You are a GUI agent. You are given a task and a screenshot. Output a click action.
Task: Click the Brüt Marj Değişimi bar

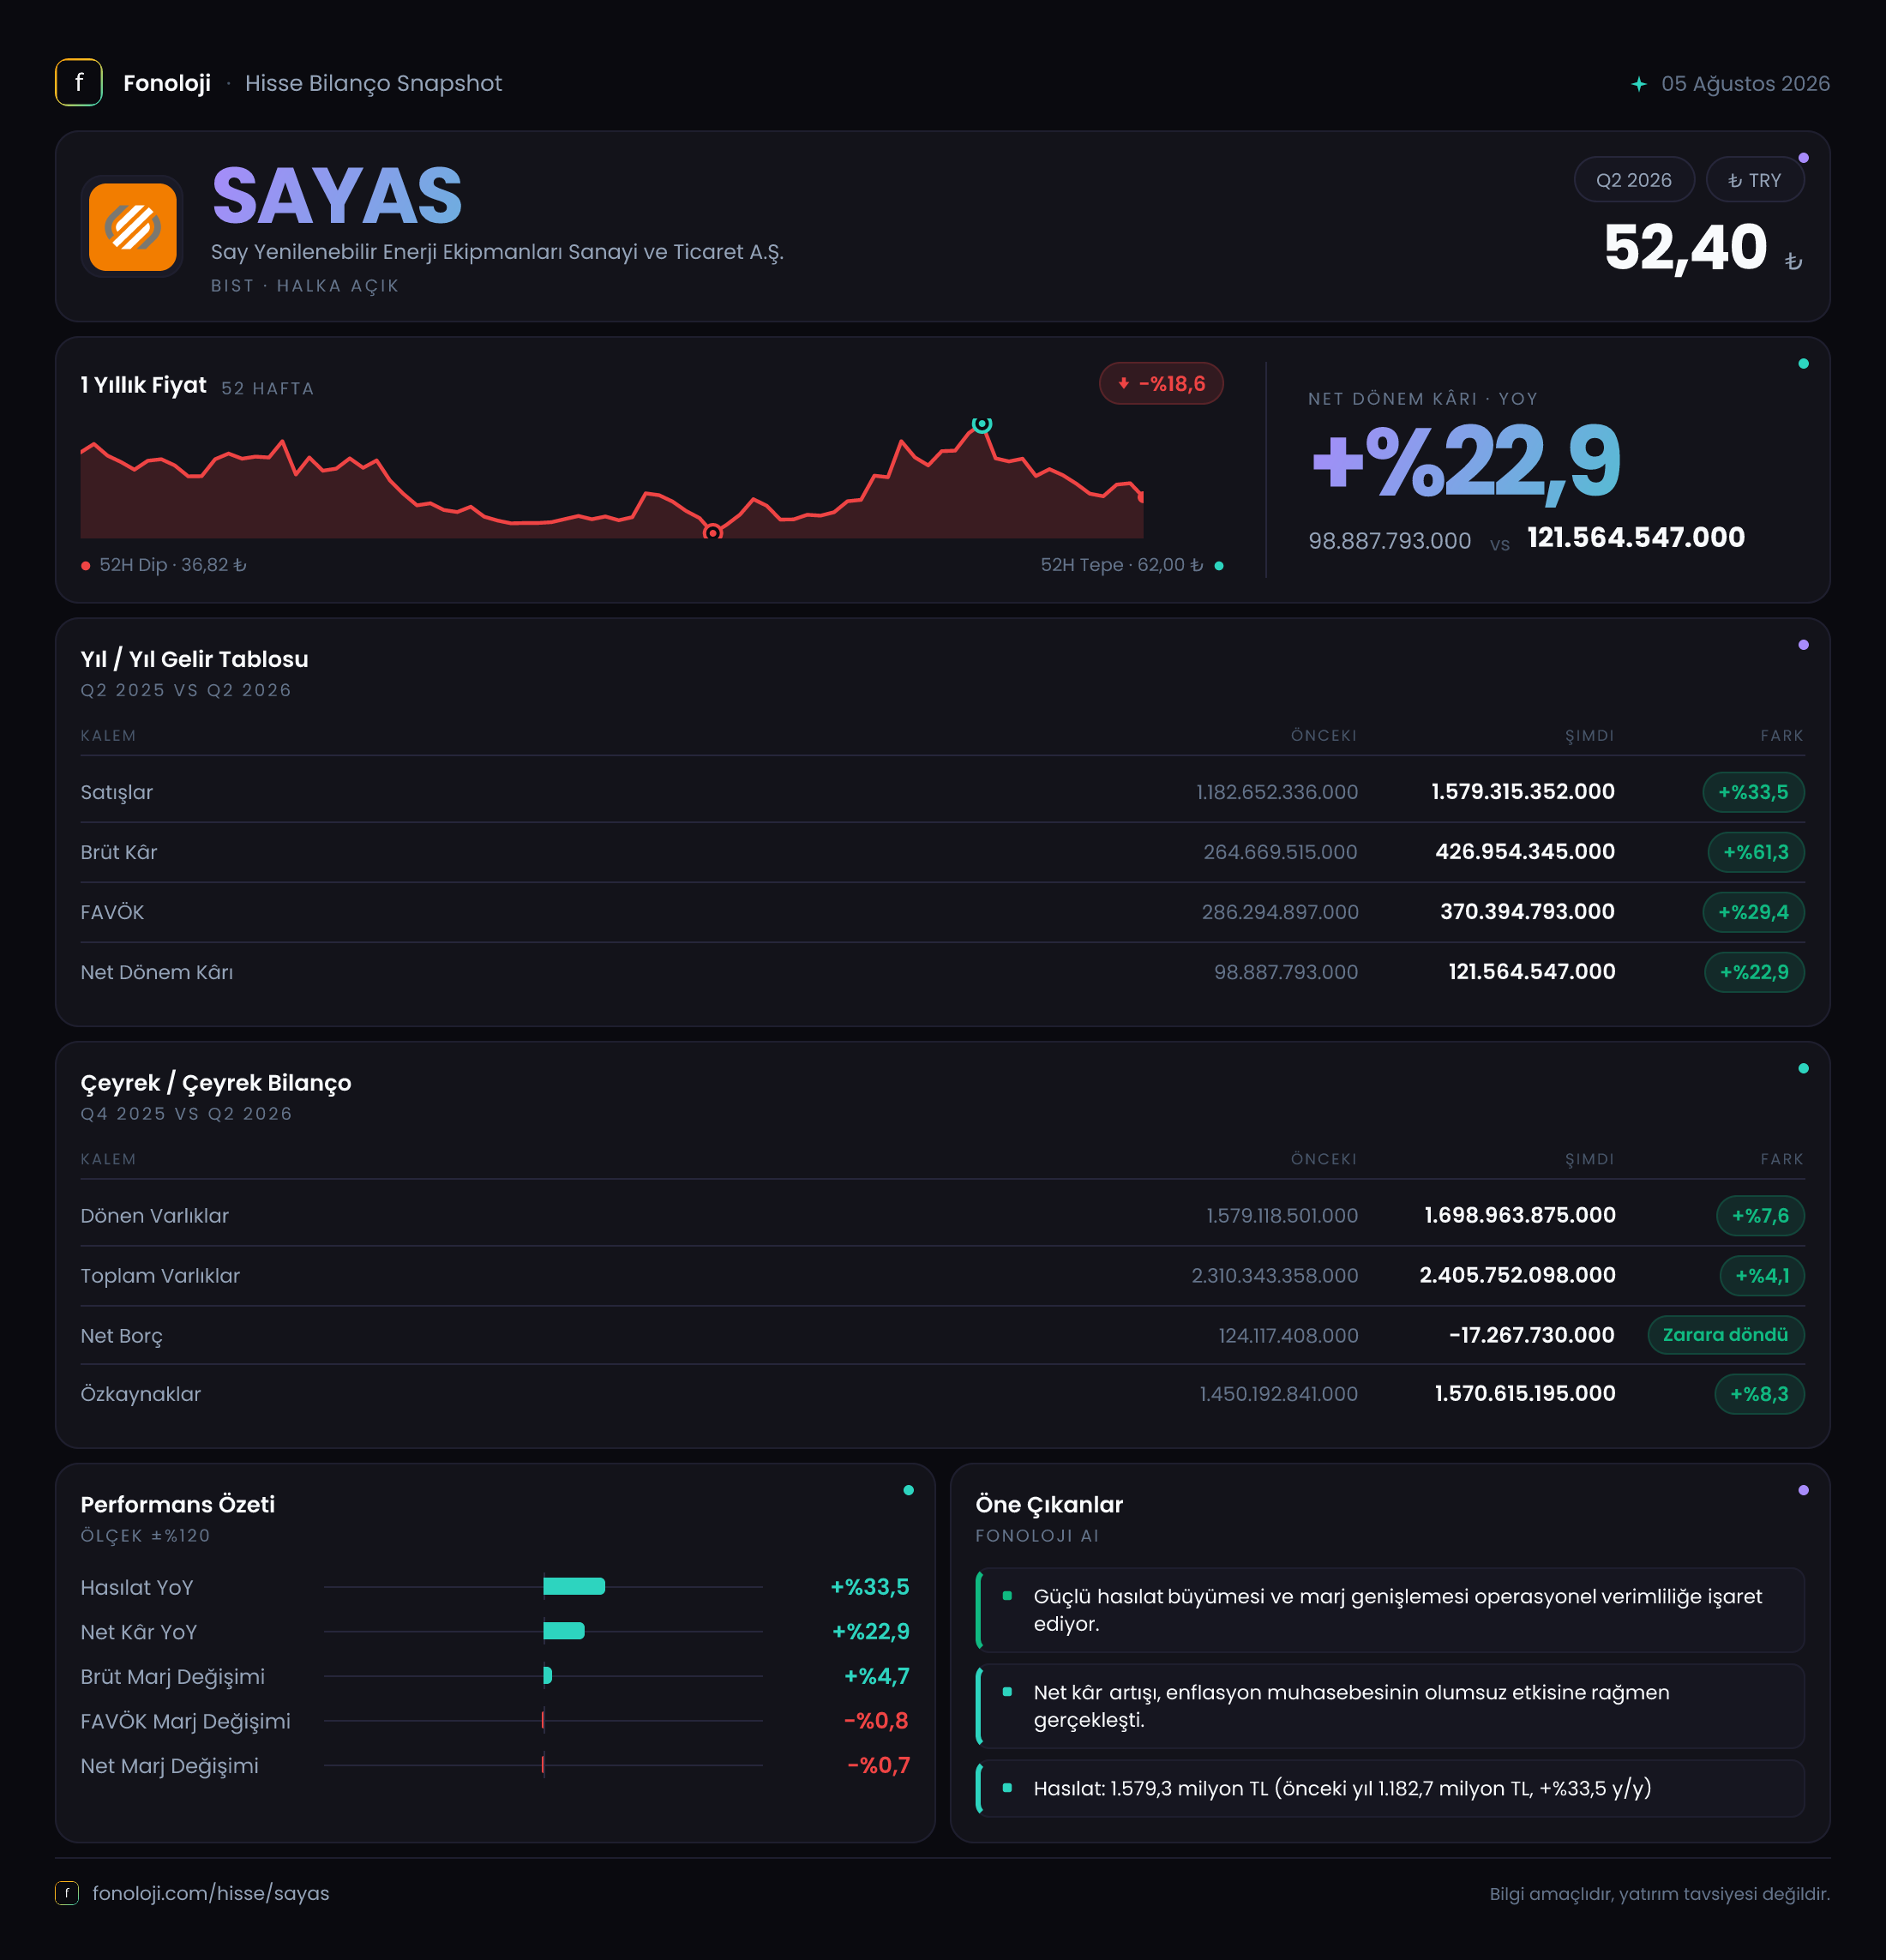click(x=547, y=1675)
